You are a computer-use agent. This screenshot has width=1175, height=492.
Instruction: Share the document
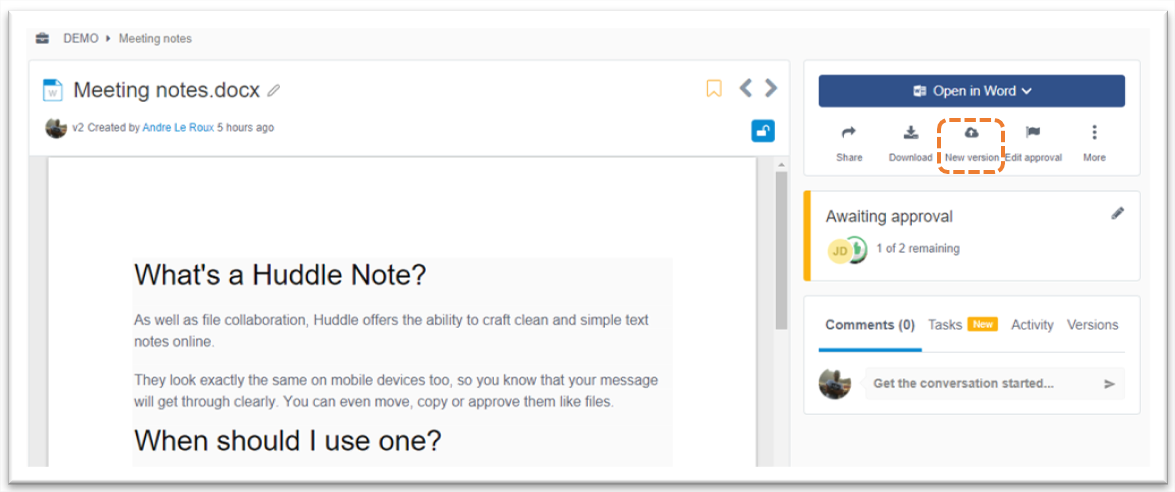coord(849,144)
